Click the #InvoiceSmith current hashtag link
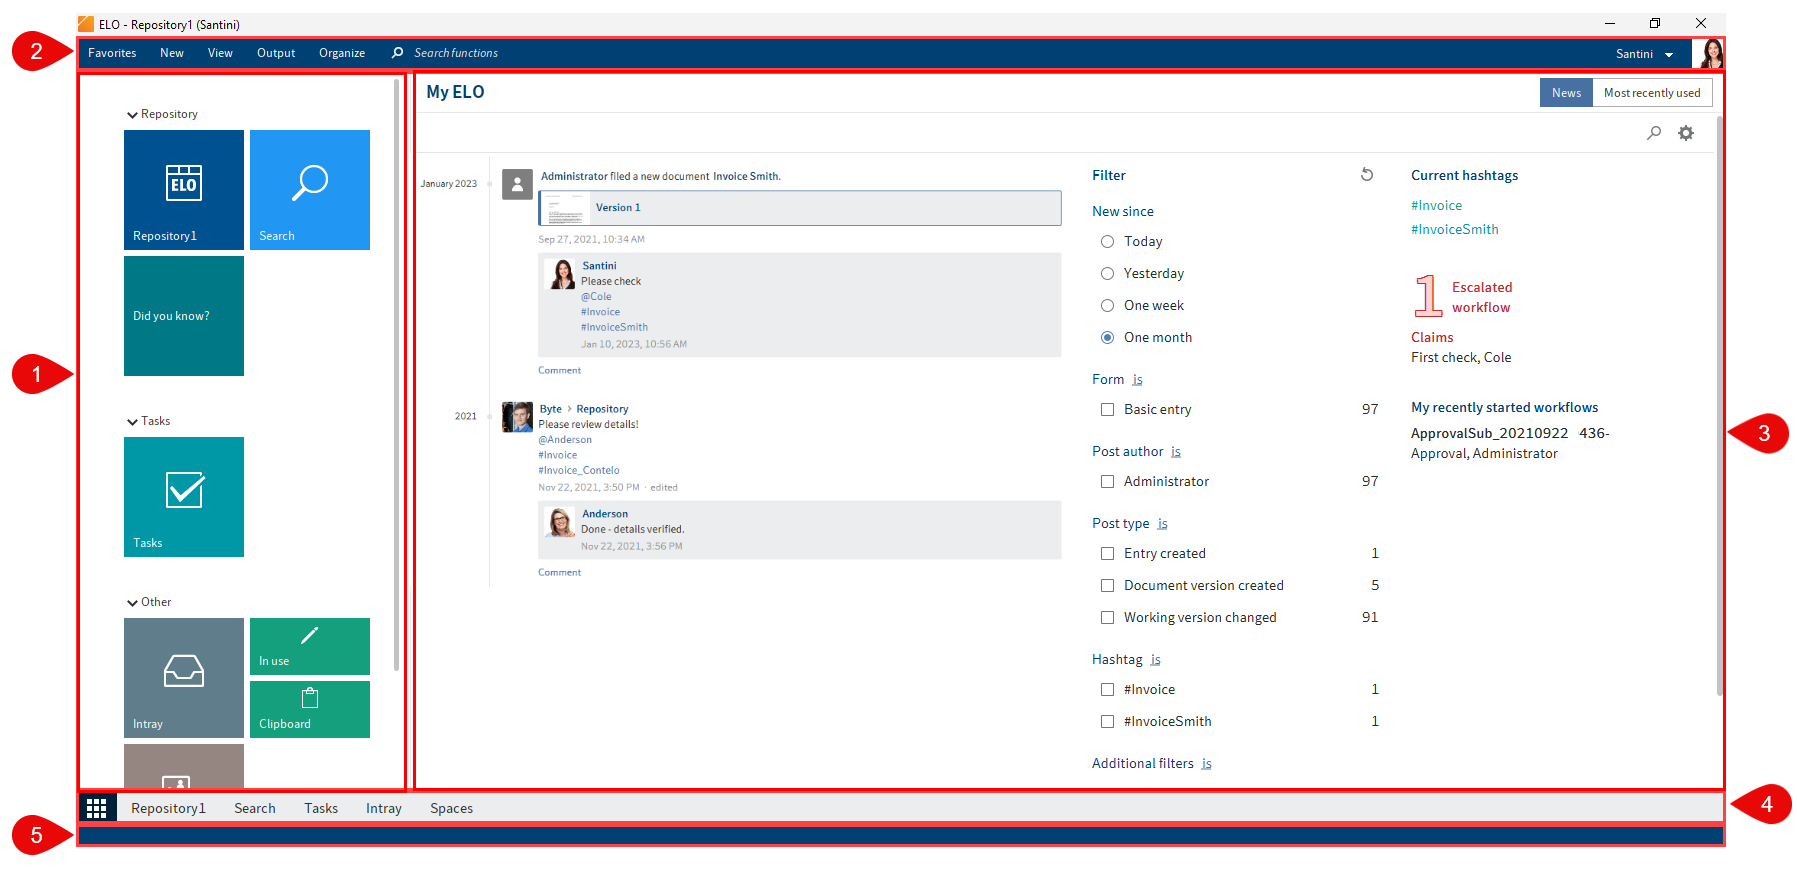Image resolution: width=1797 pixels, height=885 pixels. click(1454, 230)
